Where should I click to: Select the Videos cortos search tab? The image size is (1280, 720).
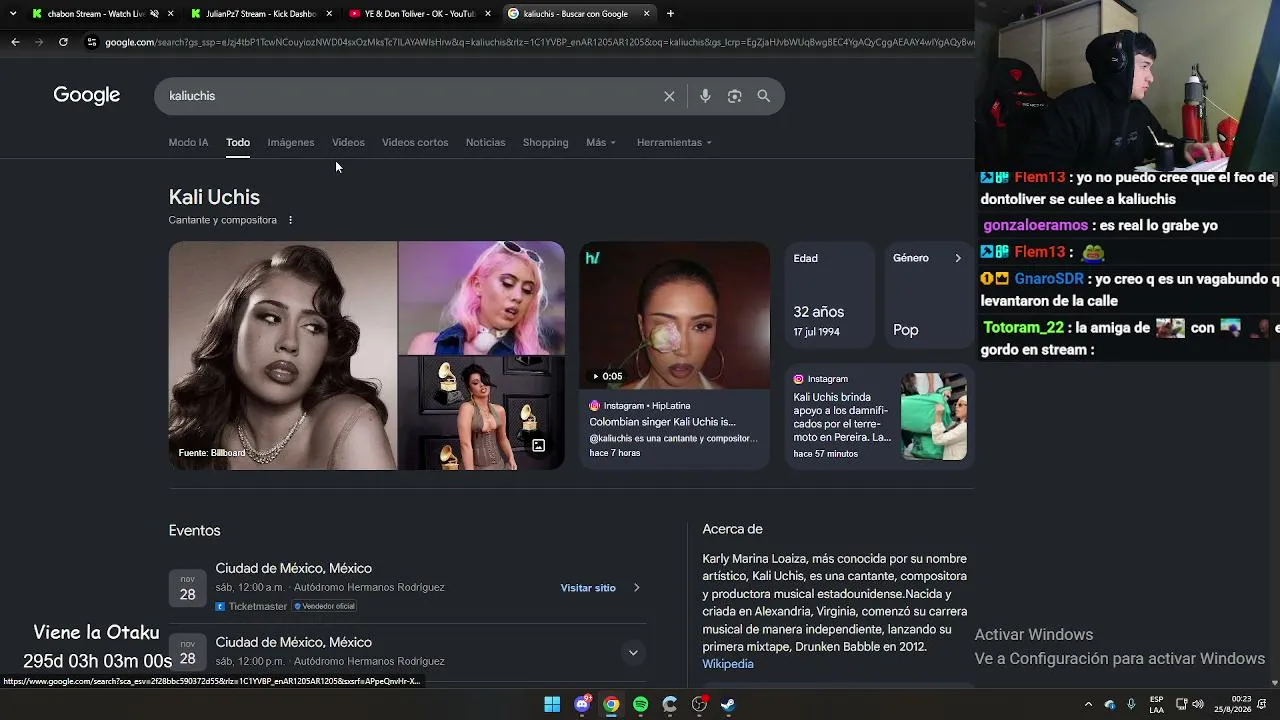click(415, 142)
